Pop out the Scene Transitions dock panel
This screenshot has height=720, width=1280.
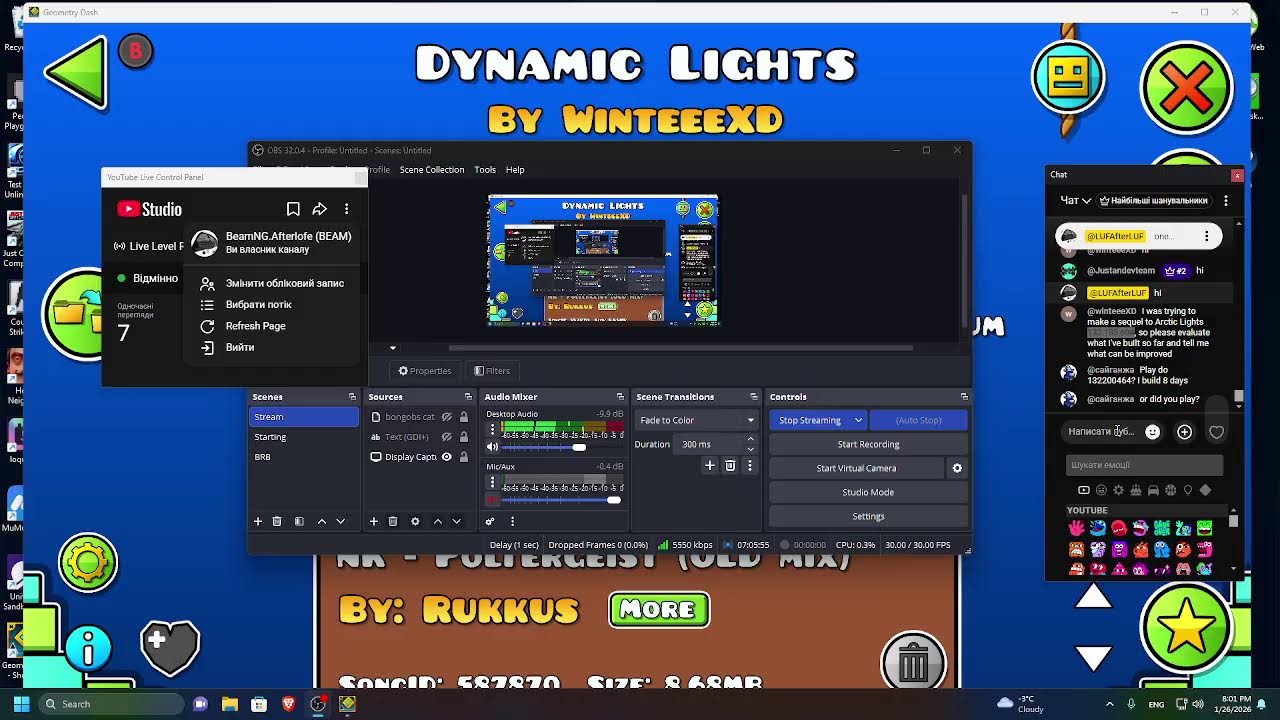(x=755, y=397)
